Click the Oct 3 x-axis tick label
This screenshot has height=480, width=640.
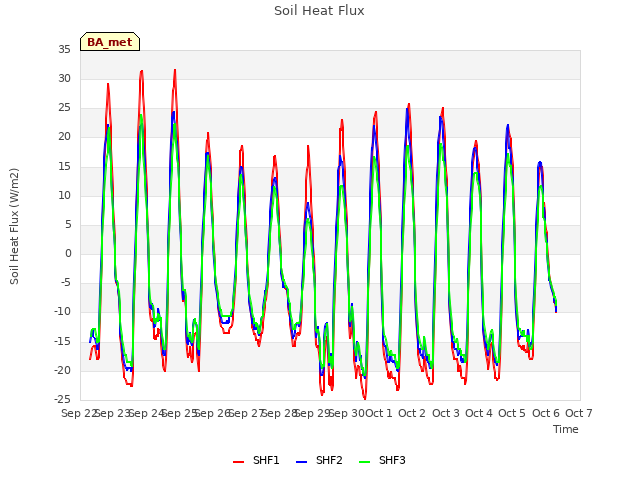446,413
